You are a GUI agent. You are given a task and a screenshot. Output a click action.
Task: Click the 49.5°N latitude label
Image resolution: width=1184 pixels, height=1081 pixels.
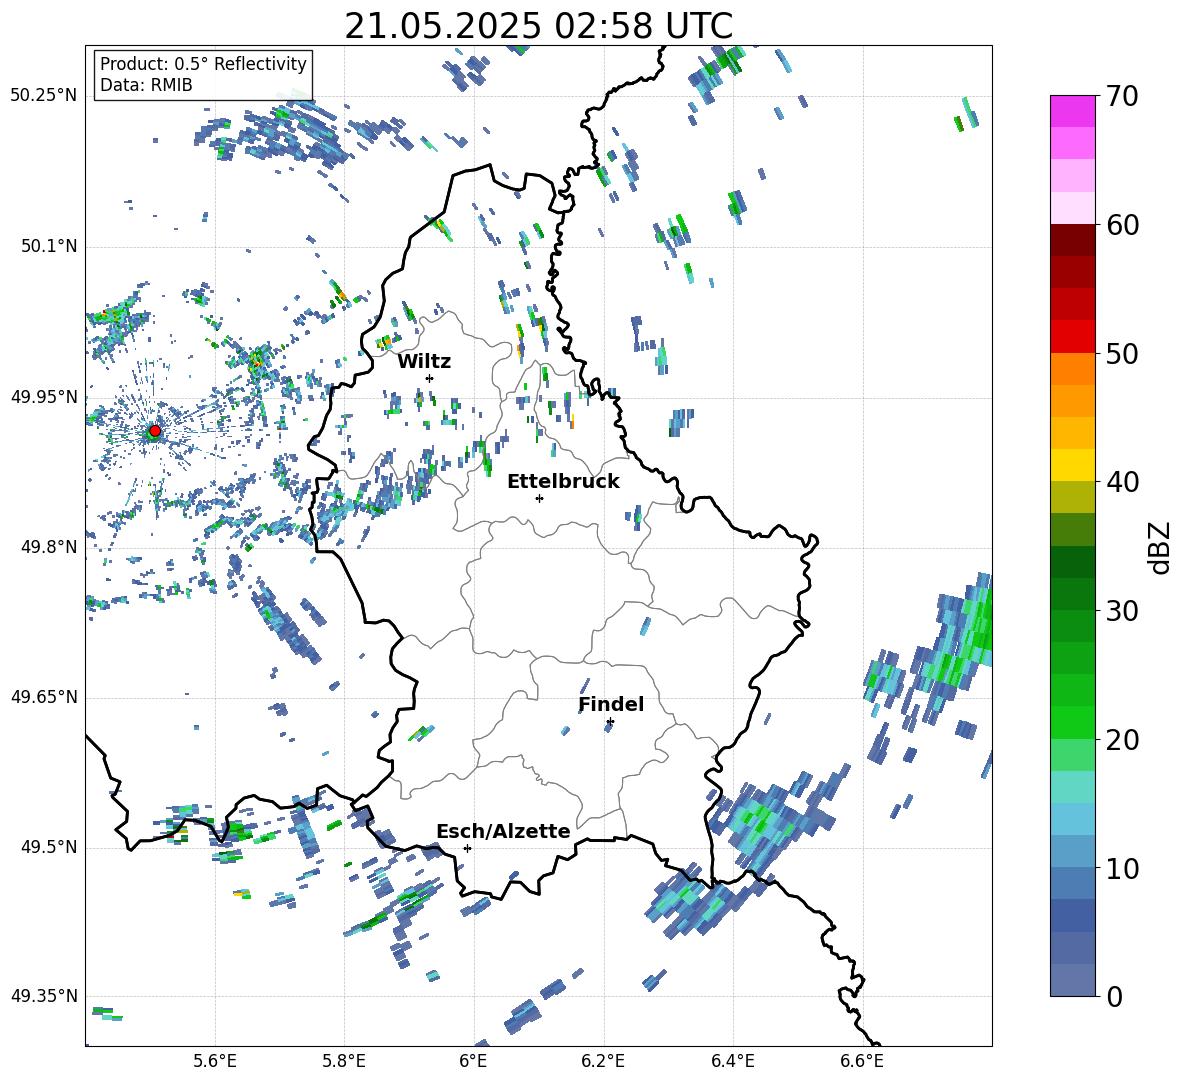coord(49,847)
